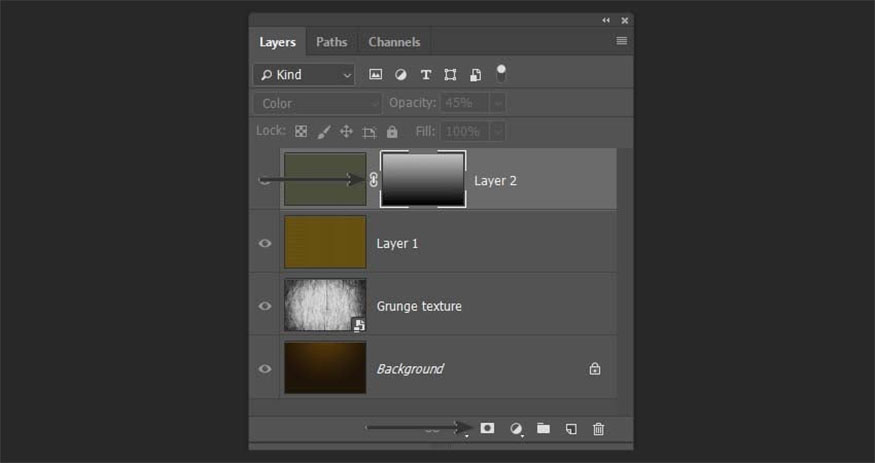The image size is (875, 463).
Task: Select Layer 1 brown thumbnail
Action: (x=325, y=242)
